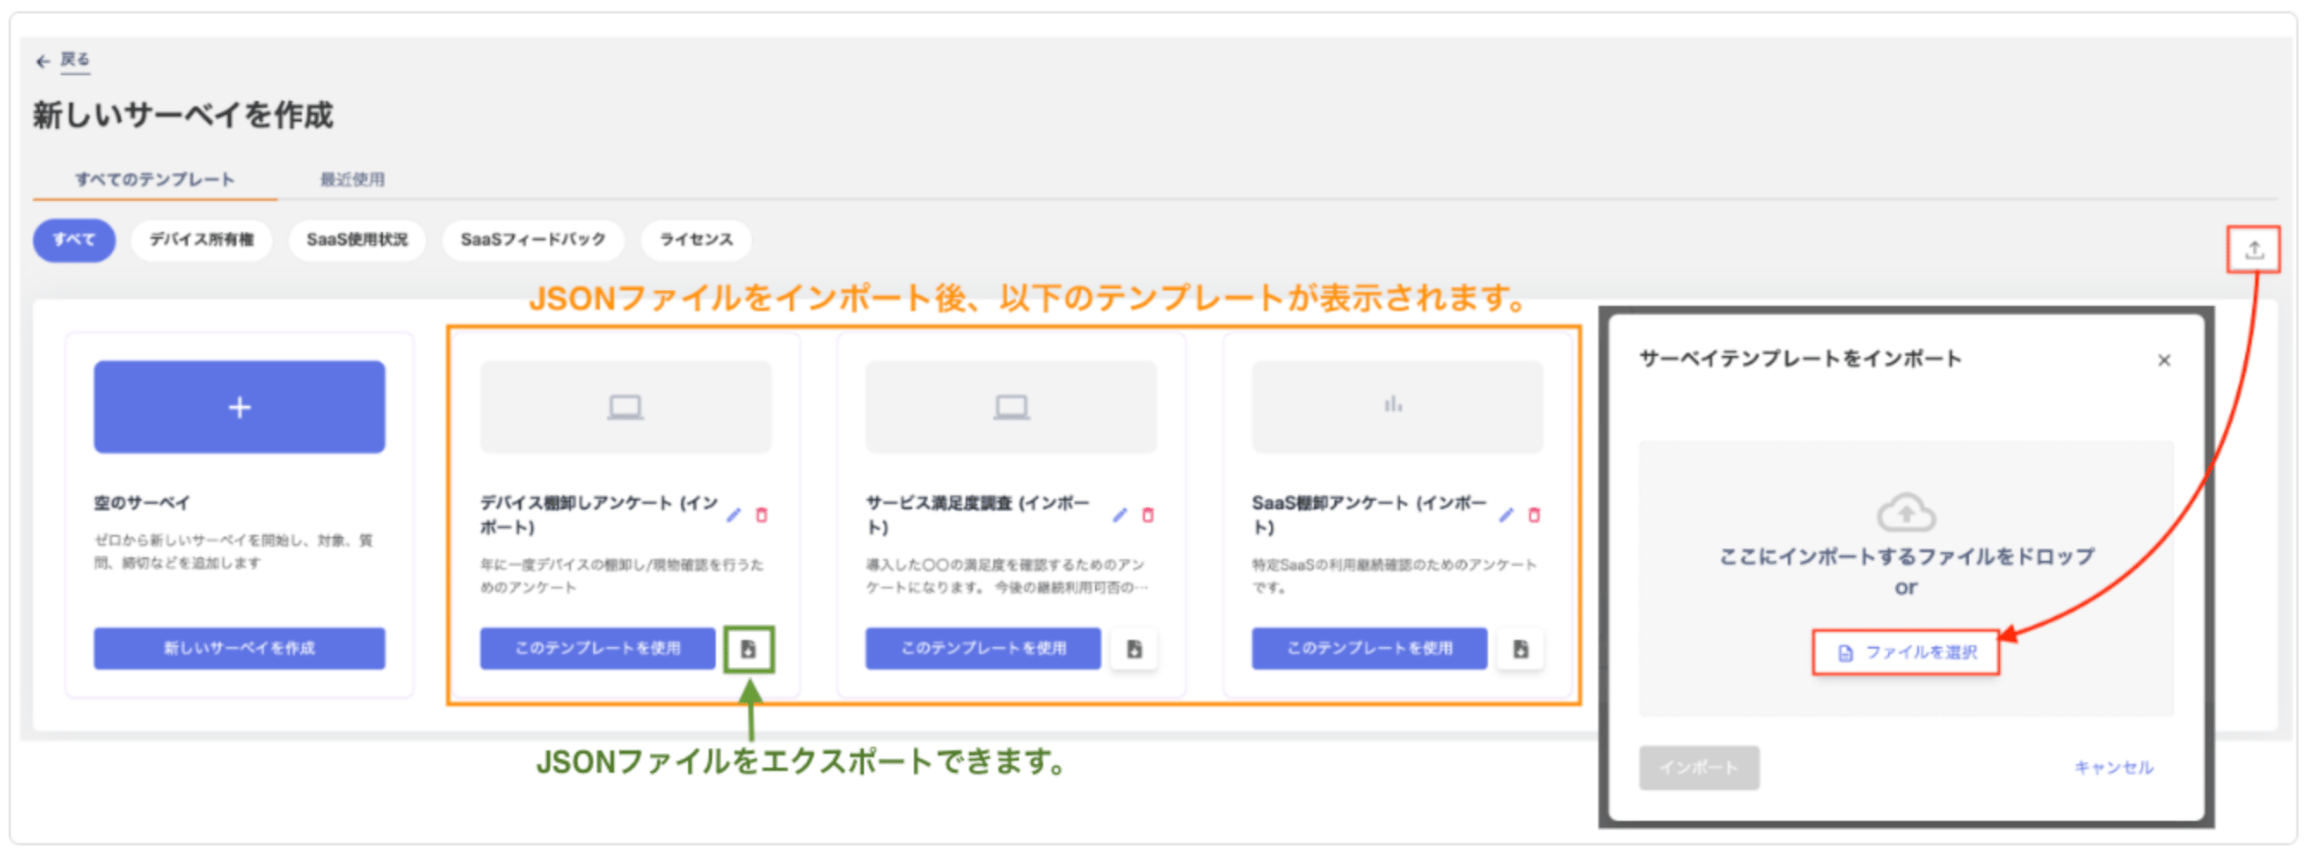Click 空のサーベイ card title

point(142,503)
